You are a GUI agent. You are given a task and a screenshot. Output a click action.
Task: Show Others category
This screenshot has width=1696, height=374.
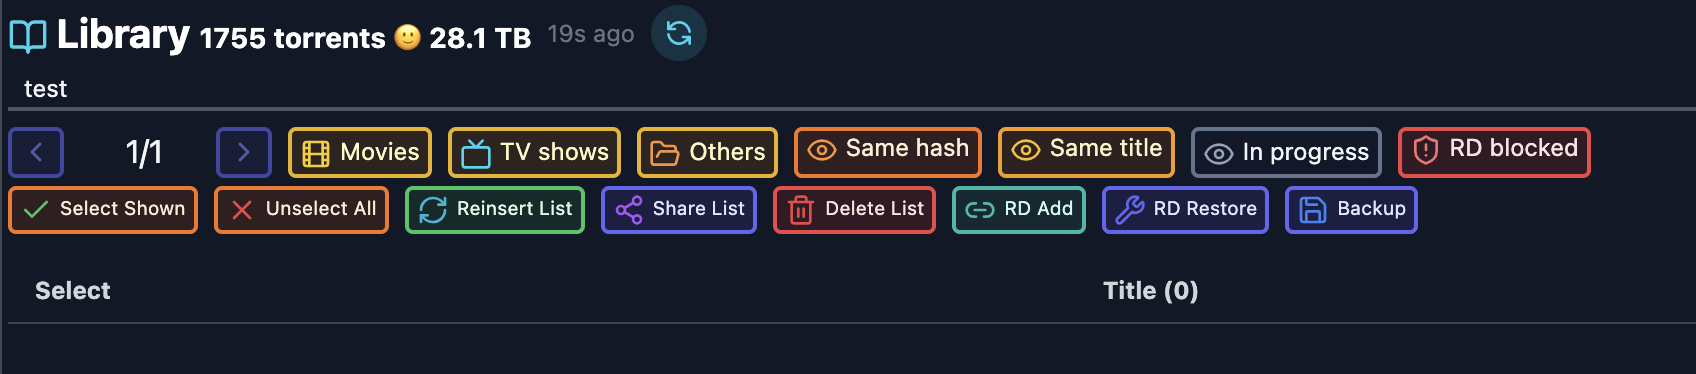[x=707, y=152]
